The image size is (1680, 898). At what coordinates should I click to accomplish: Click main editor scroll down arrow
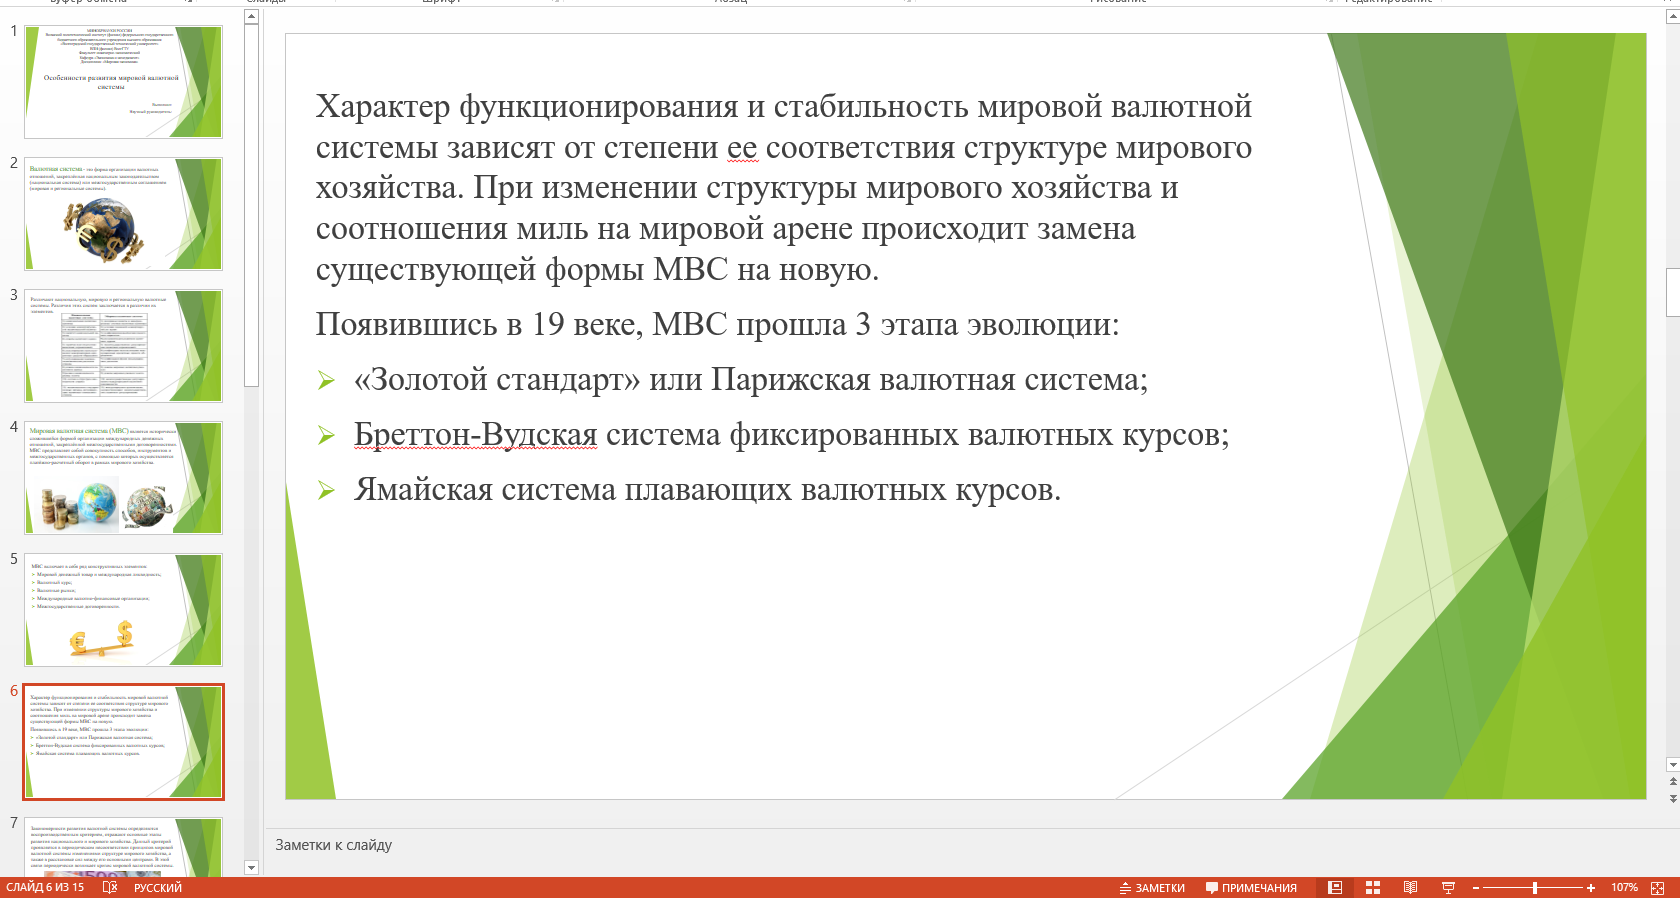tap(1673, 765)
